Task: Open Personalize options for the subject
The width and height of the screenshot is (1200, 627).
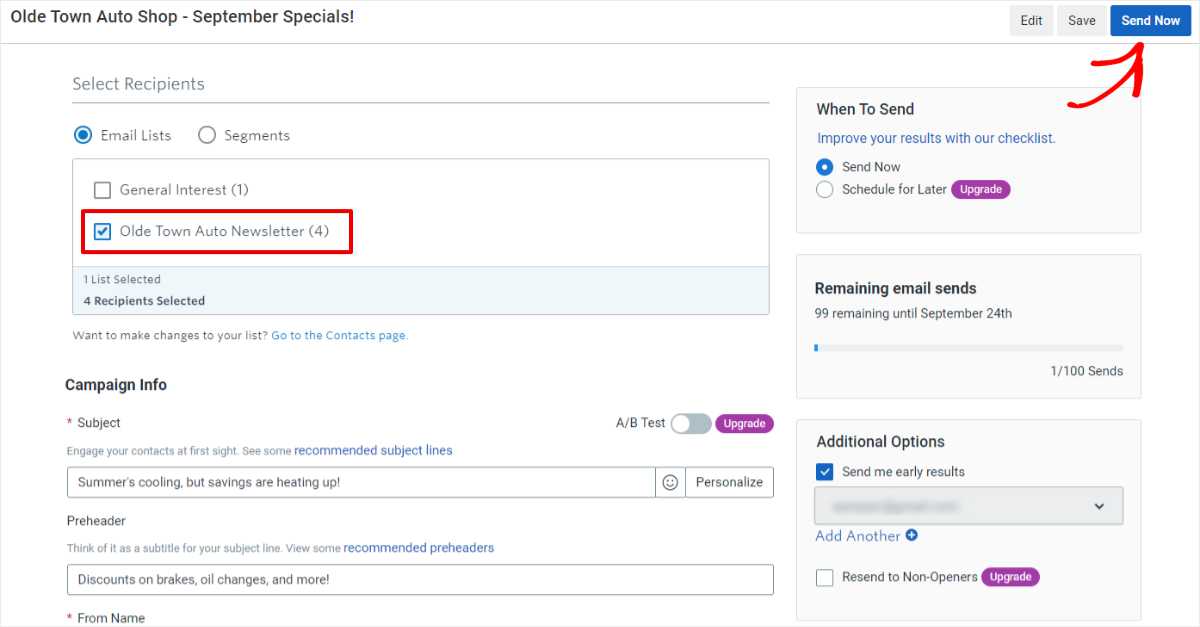Action: 729,482
